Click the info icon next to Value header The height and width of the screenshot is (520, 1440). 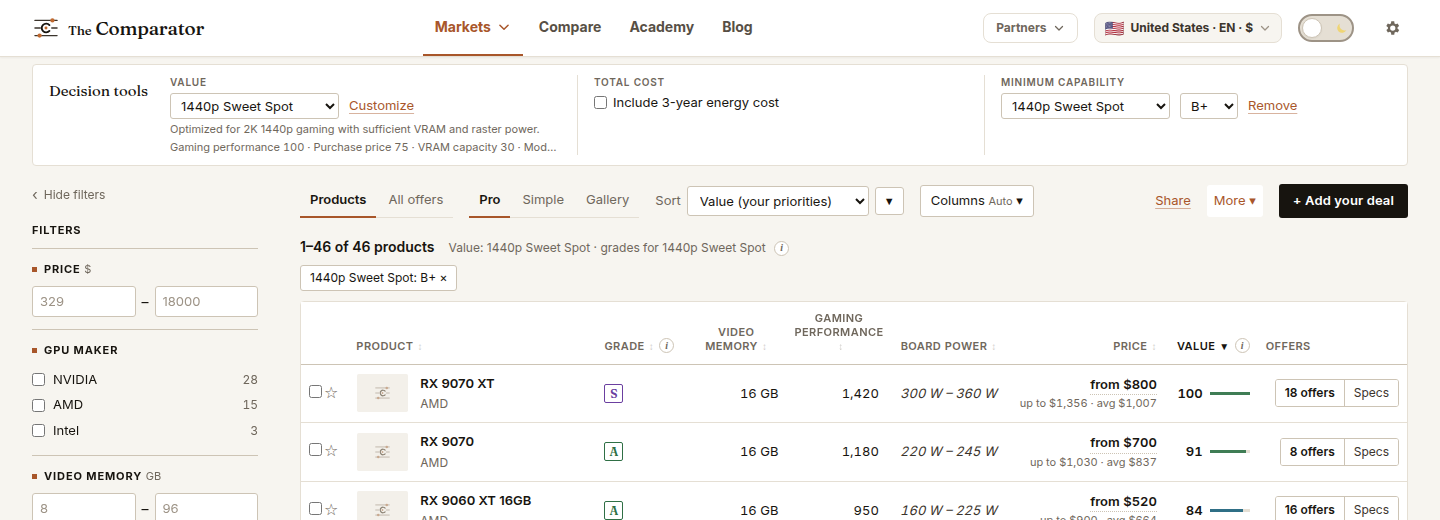point(1242,346)
